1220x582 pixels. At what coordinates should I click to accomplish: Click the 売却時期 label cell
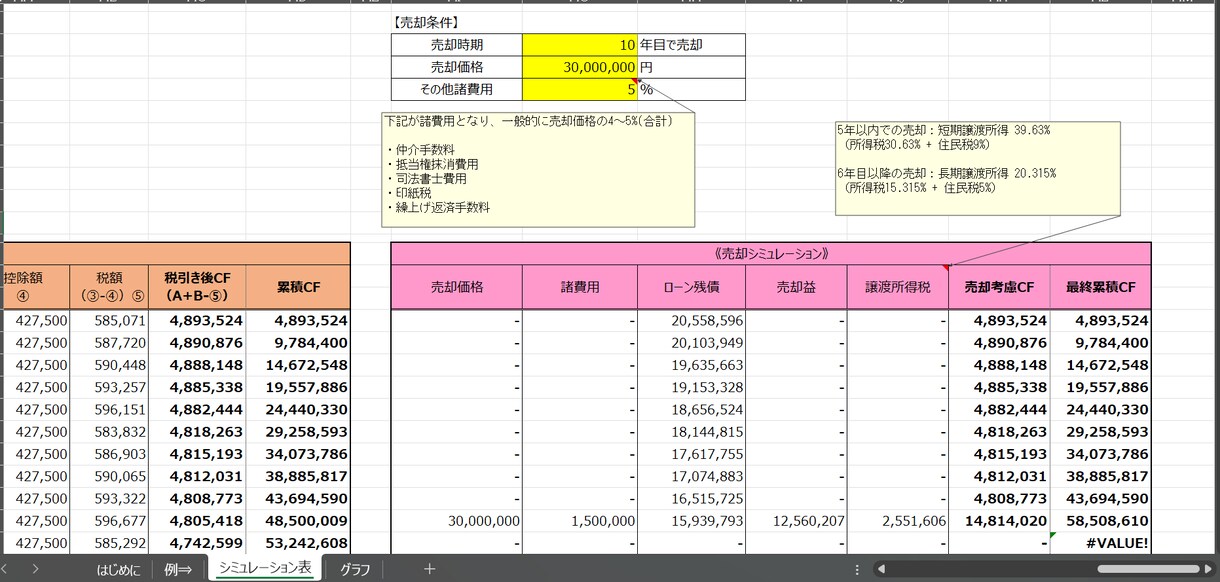click(457, 45)
